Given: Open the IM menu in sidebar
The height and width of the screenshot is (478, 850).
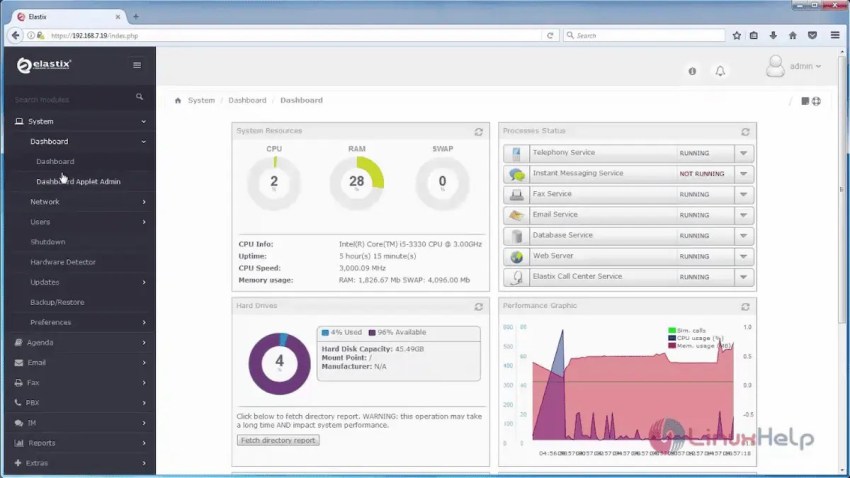Looking at the screenshot, I should pos(80,423).
